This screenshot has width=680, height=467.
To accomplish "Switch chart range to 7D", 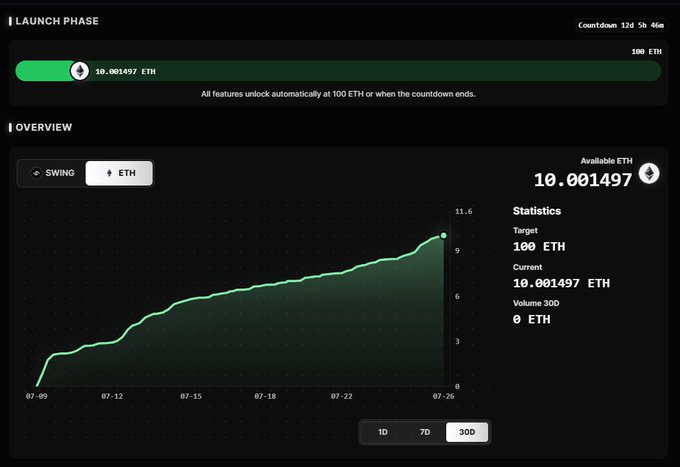I will point(425,432).
